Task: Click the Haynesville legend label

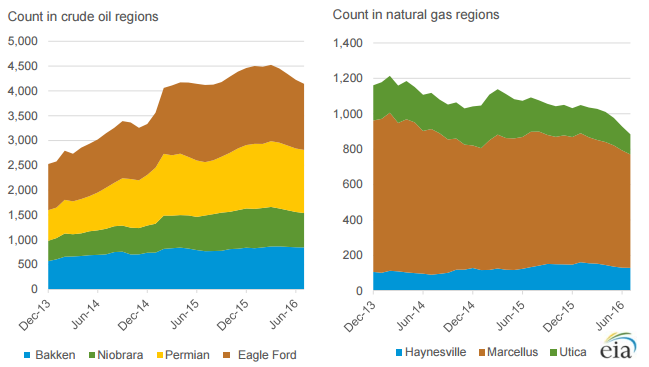Action: click(435, 352)
